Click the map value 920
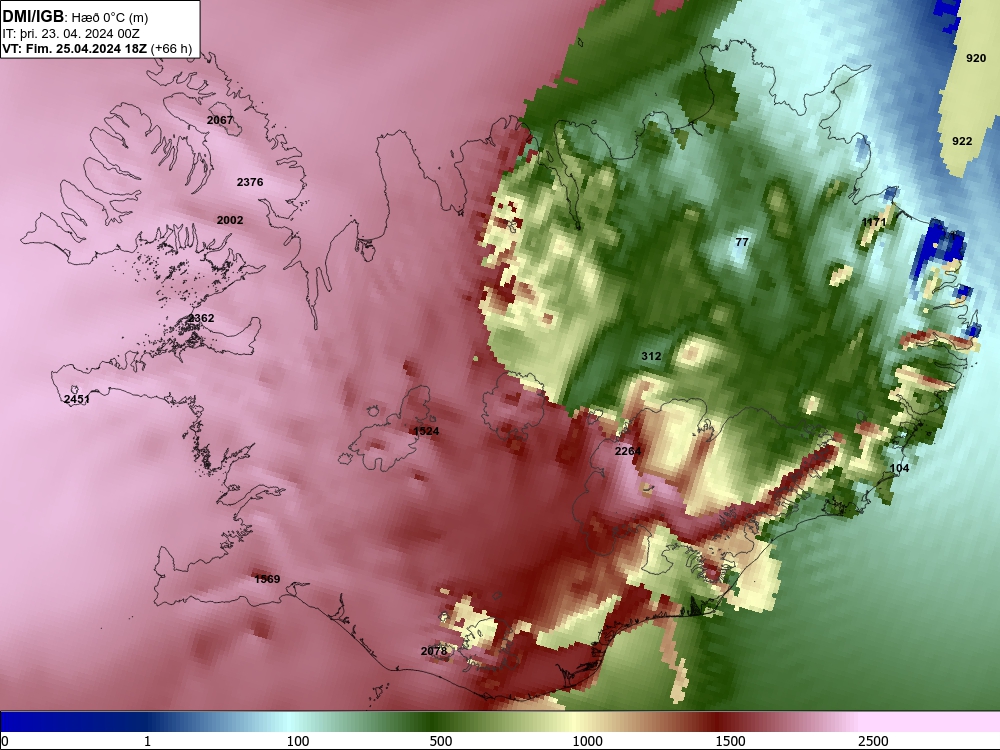 pyautogui.click(x=976, y=58)
